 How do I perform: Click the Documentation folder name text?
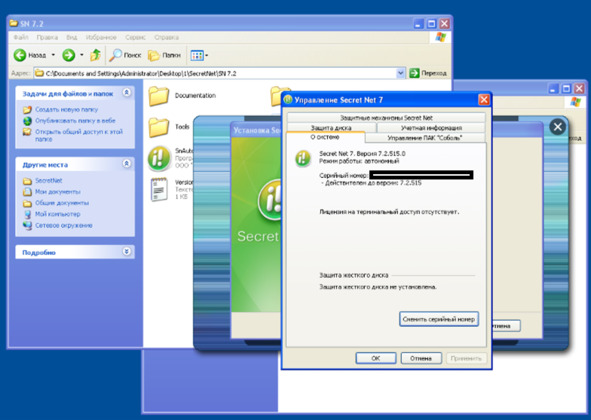point(195,96)
